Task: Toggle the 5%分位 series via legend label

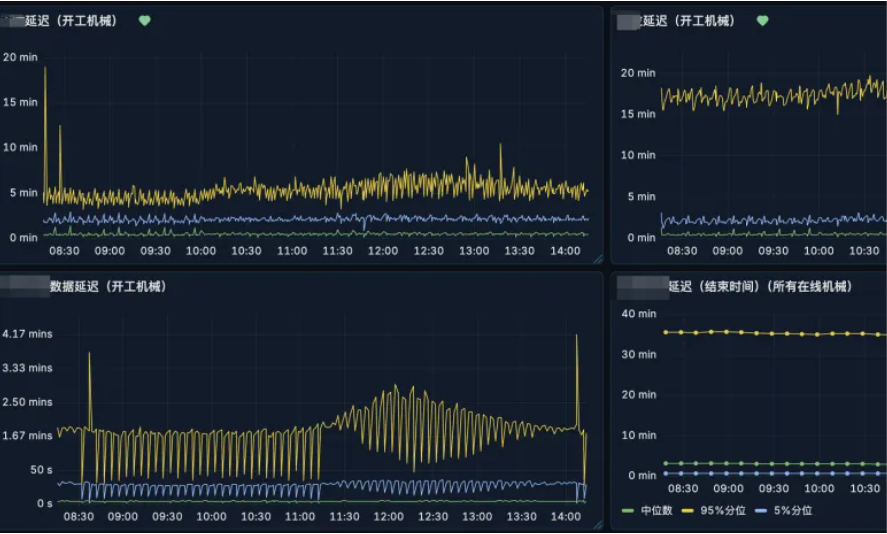Action: 794,511
